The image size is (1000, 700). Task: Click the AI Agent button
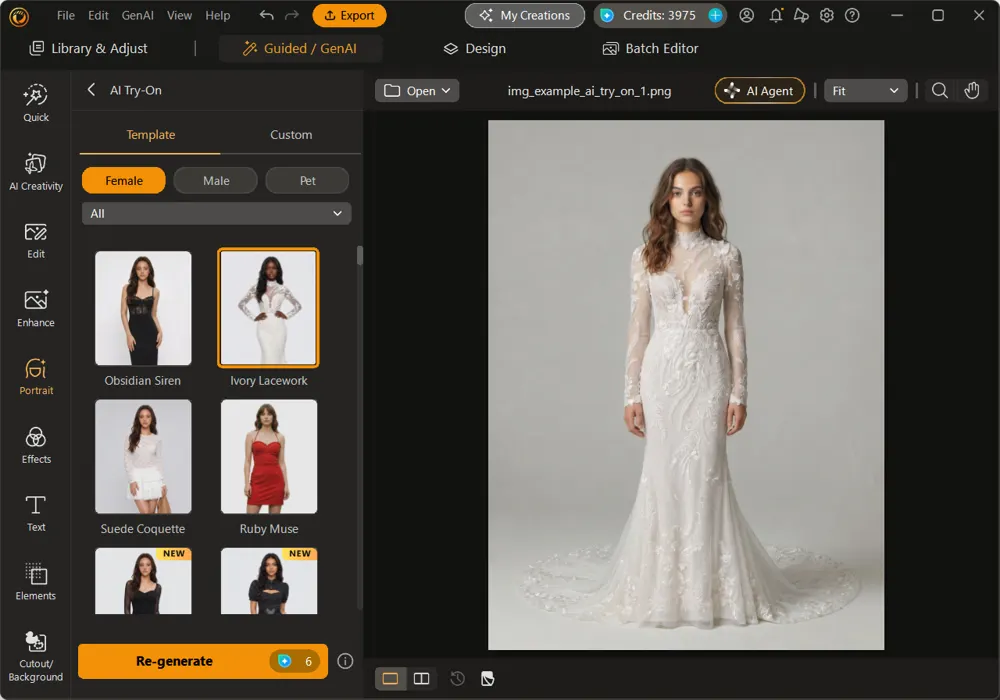pos(760,91)
